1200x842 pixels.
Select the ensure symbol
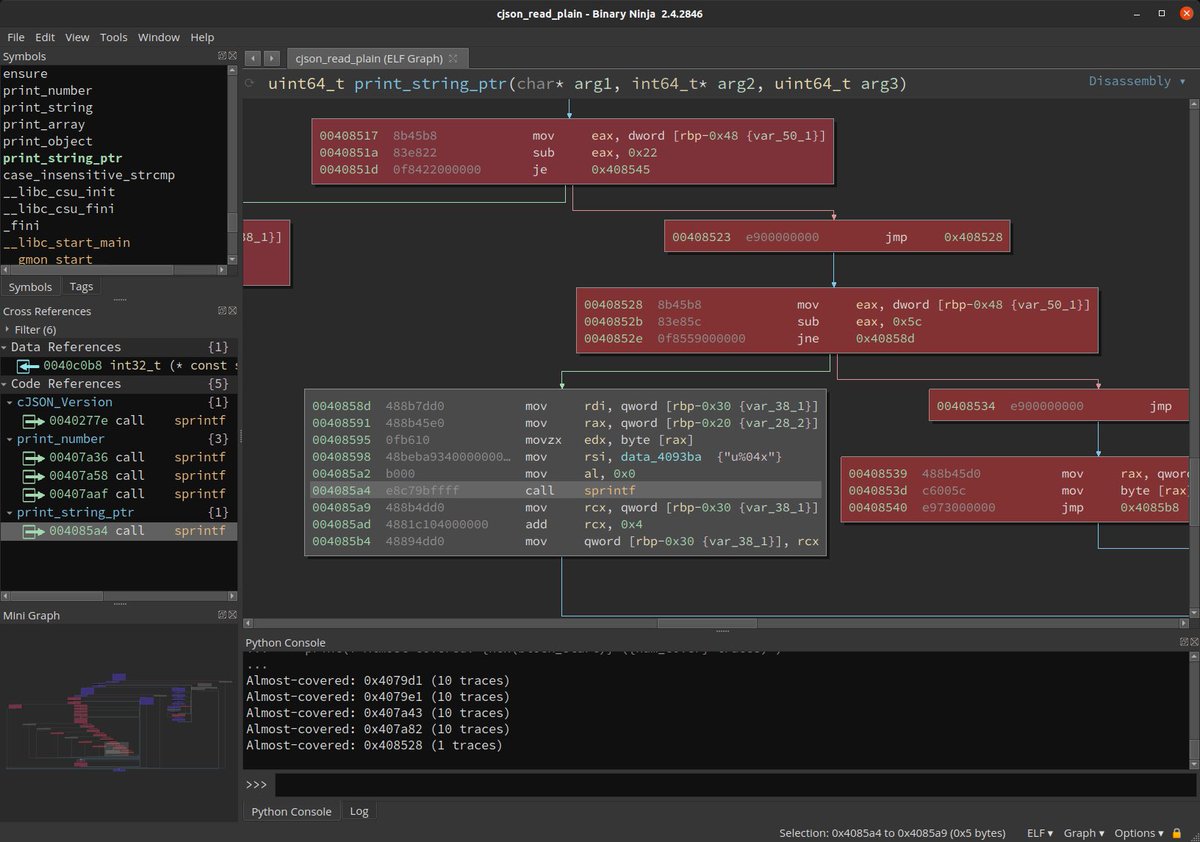[x=25, y=74]
